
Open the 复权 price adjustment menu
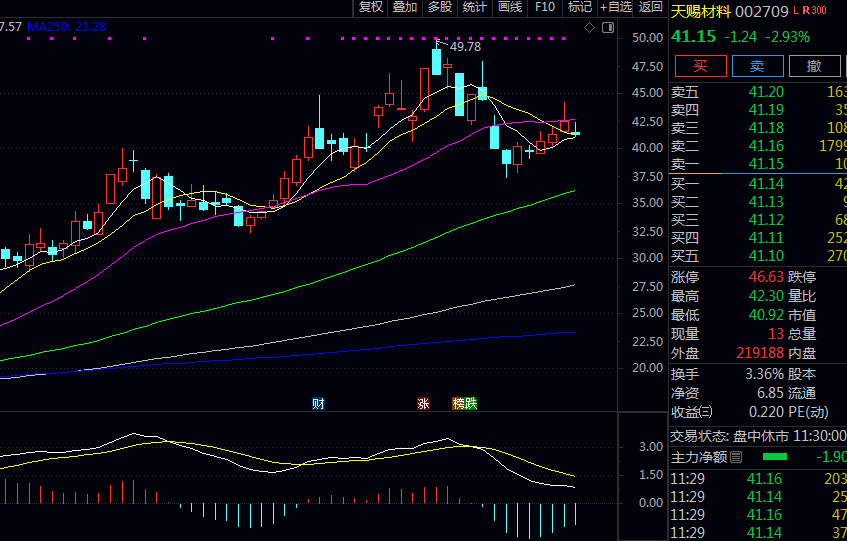(371, 7)
